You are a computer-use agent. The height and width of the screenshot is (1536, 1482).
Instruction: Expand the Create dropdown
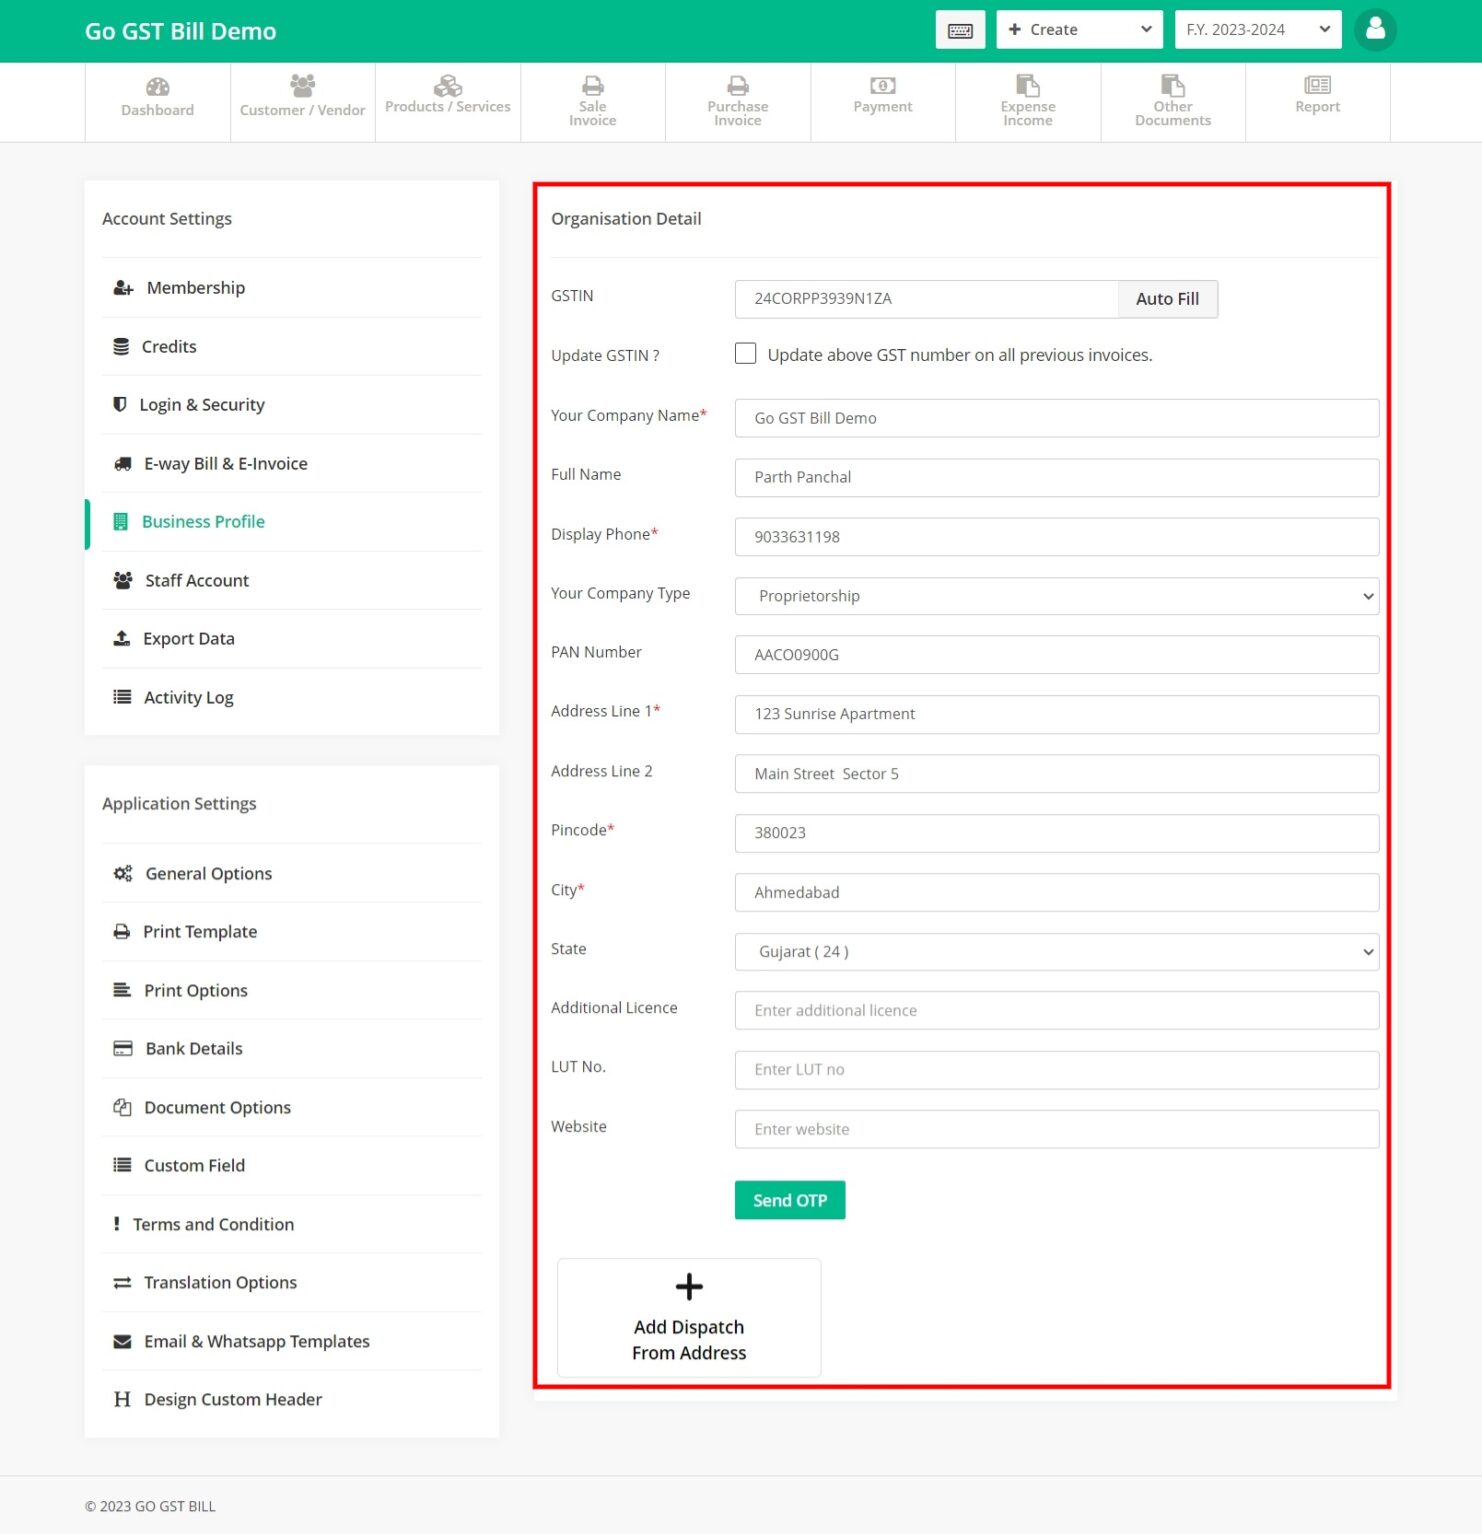point(1079,30)
